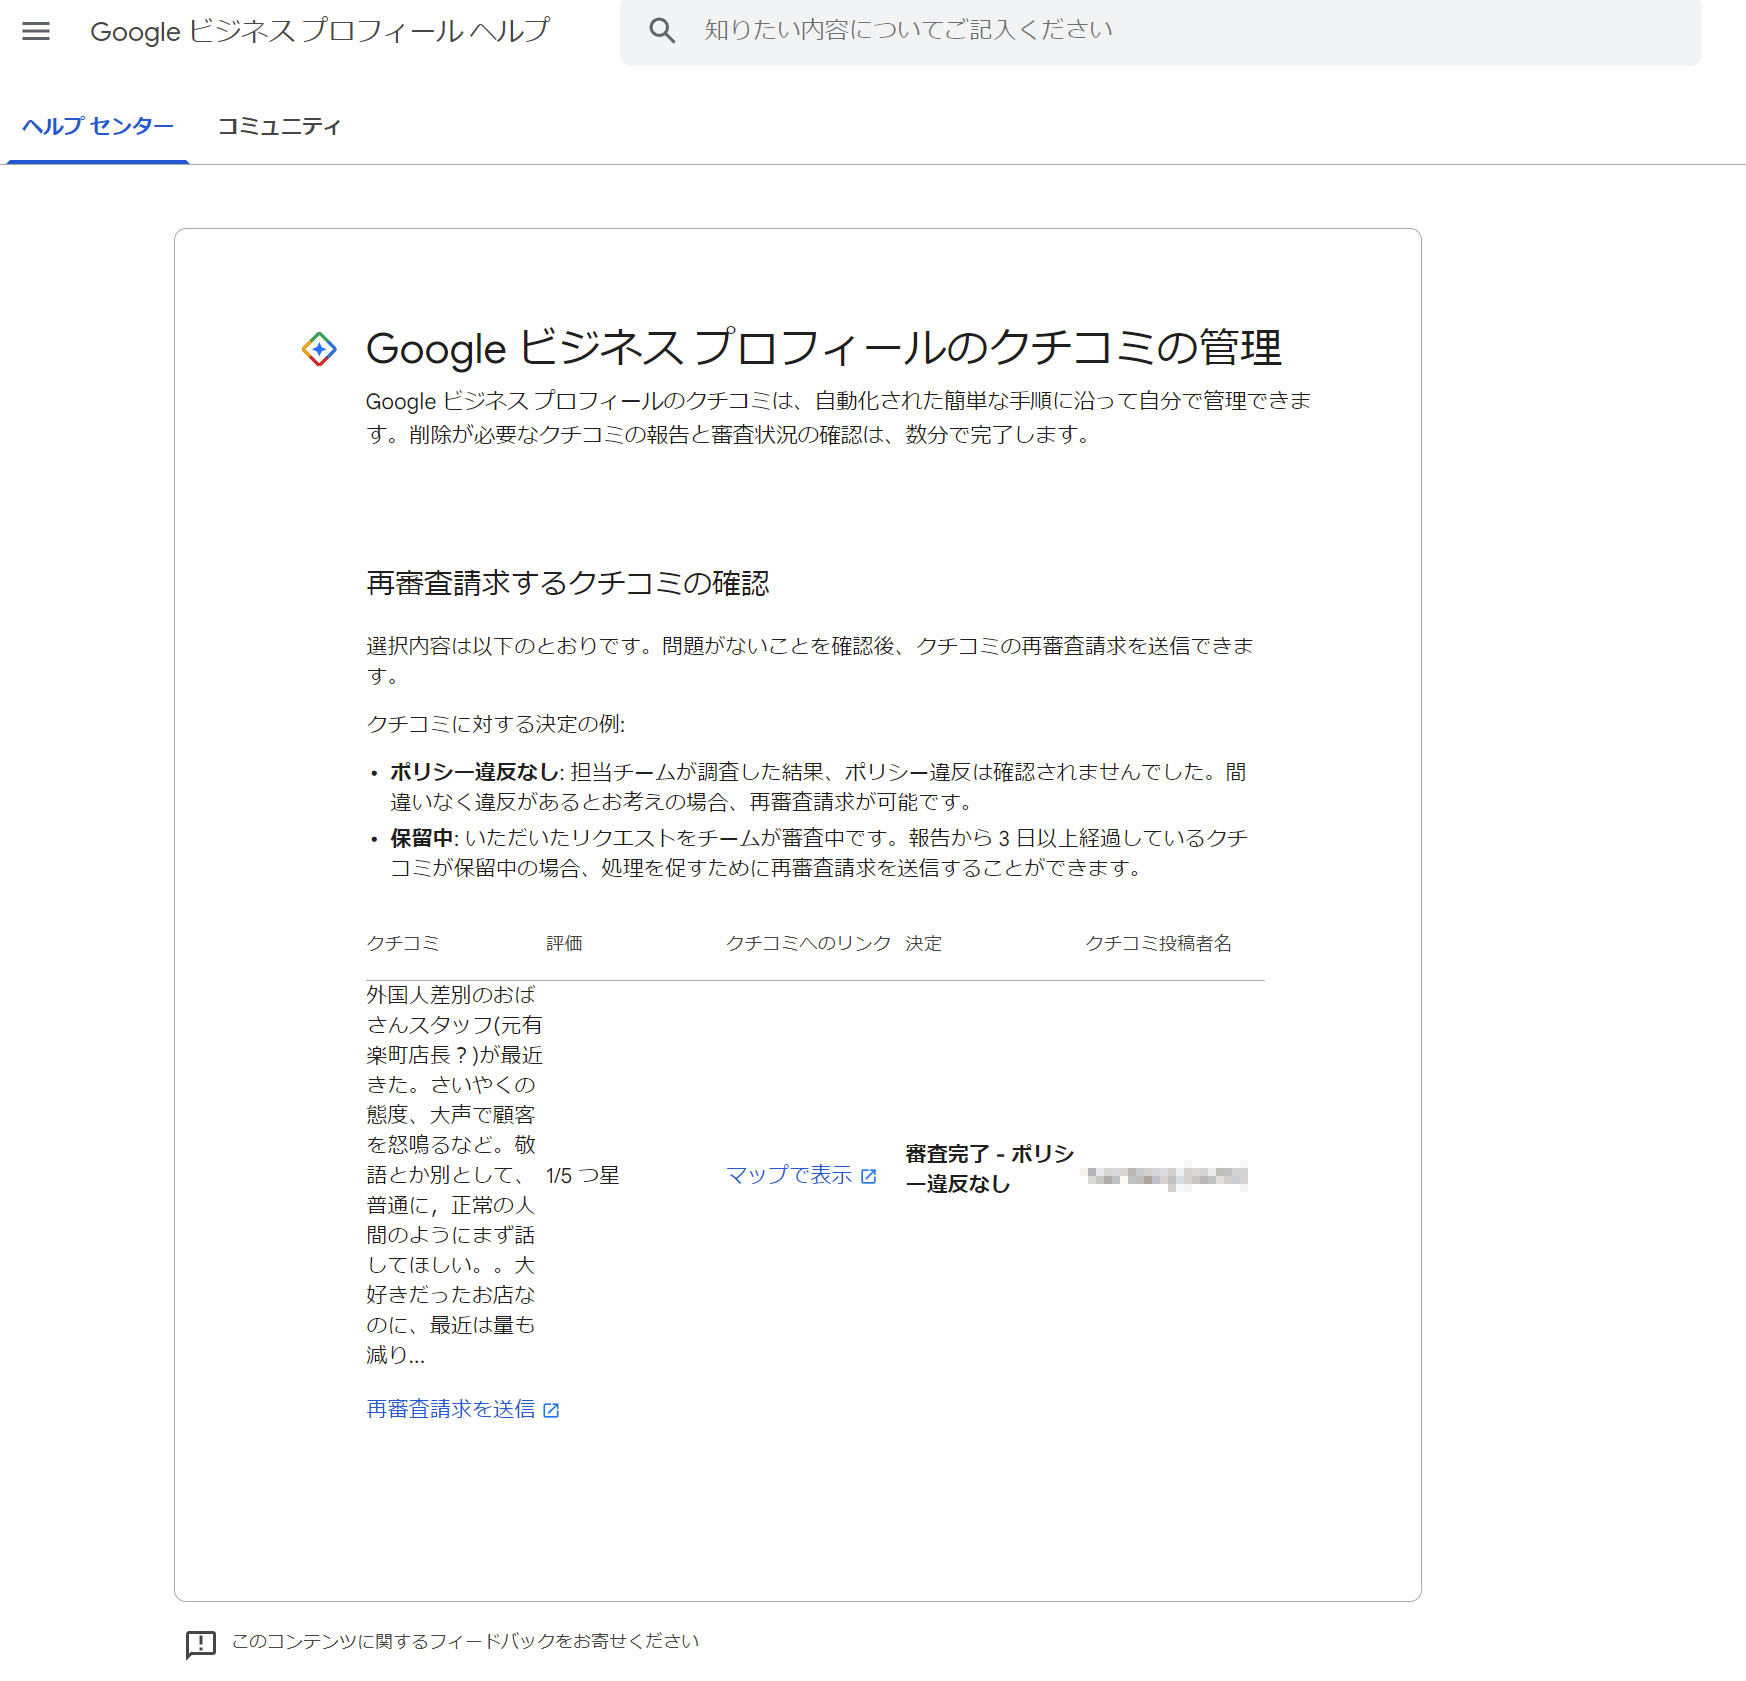Click the 再審査請求を送信 link

click(x=451, y=1409)
